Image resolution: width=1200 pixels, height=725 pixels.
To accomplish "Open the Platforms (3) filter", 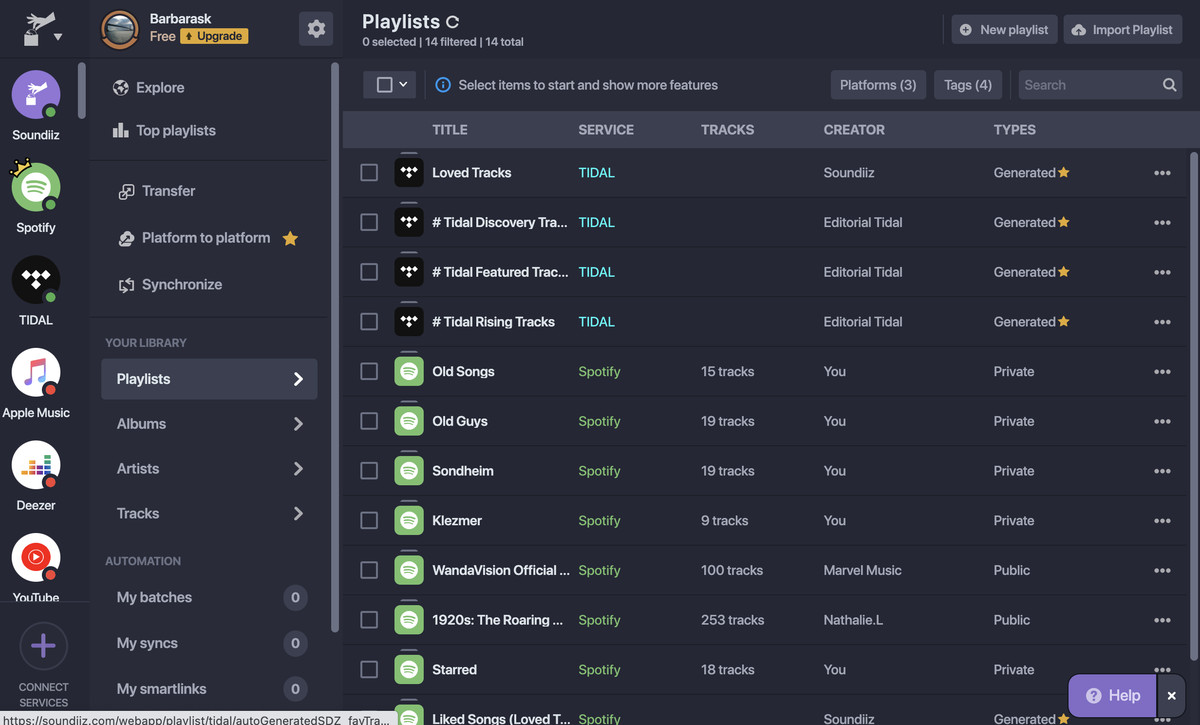I will pyautogui.click(x=878, y=85).
